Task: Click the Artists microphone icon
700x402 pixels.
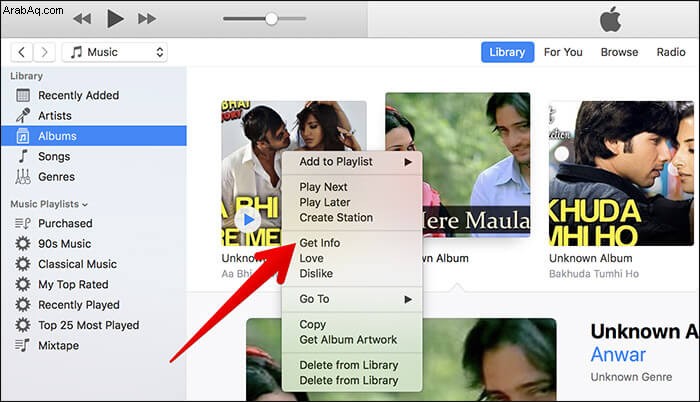Action: click(23, 116)
